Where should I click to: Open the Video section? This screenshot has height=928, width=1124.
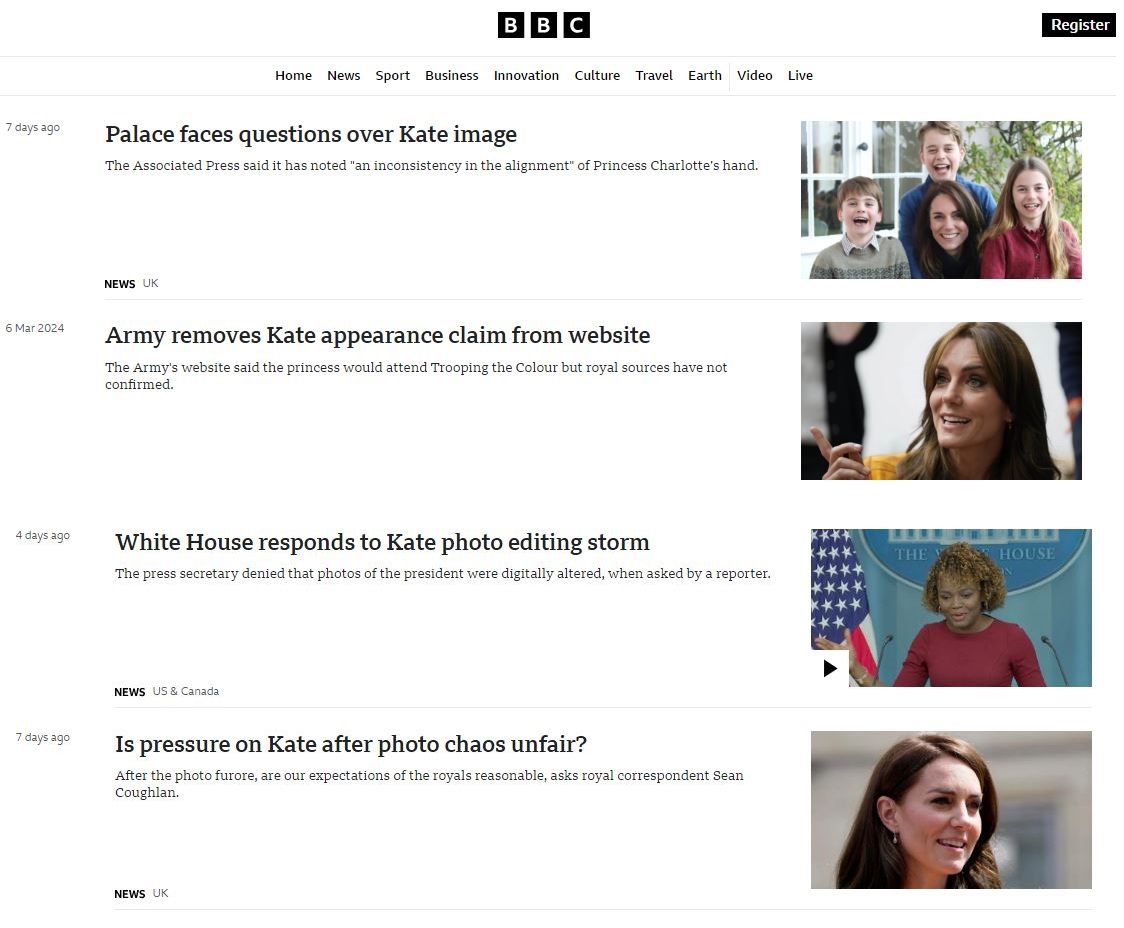pos(754,75)
